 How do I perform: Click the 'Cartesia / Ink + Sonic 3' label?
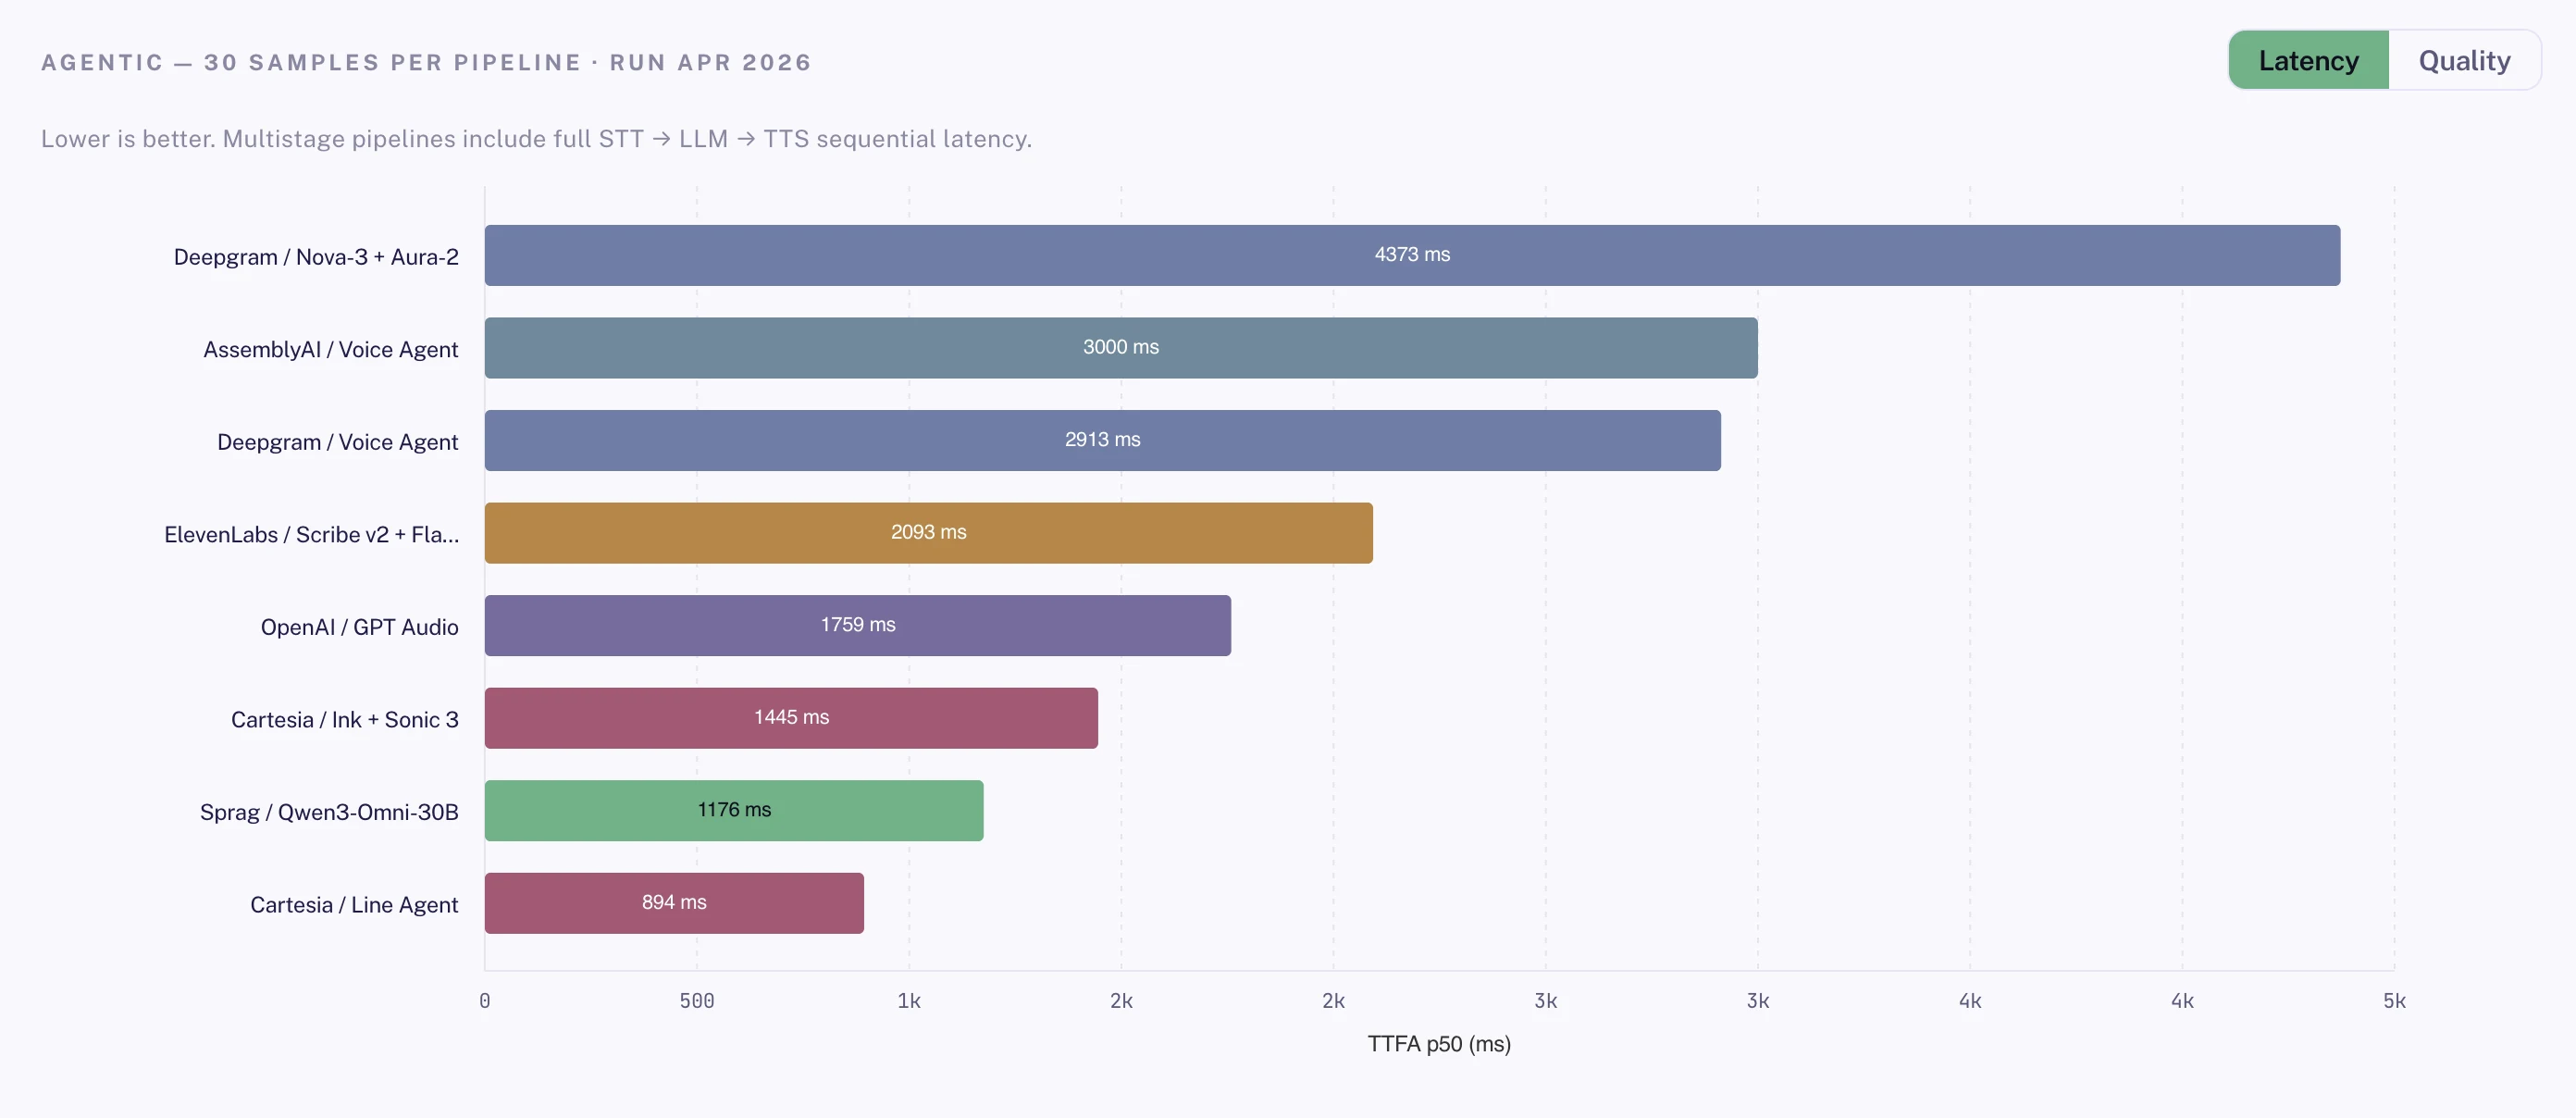pyautogui.click(x=345, y=720)
